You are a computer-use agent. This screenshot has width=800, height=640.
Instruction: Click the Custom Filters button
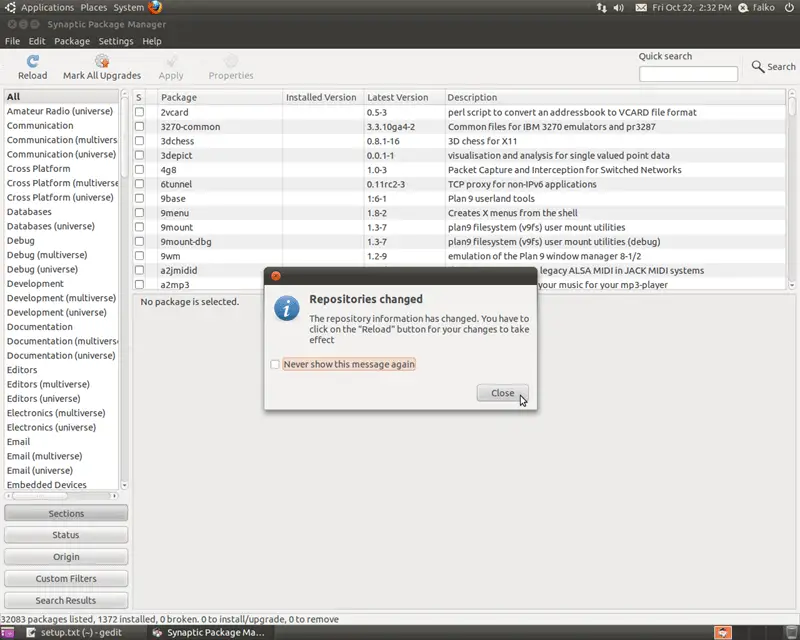click(x=66, y=579)
